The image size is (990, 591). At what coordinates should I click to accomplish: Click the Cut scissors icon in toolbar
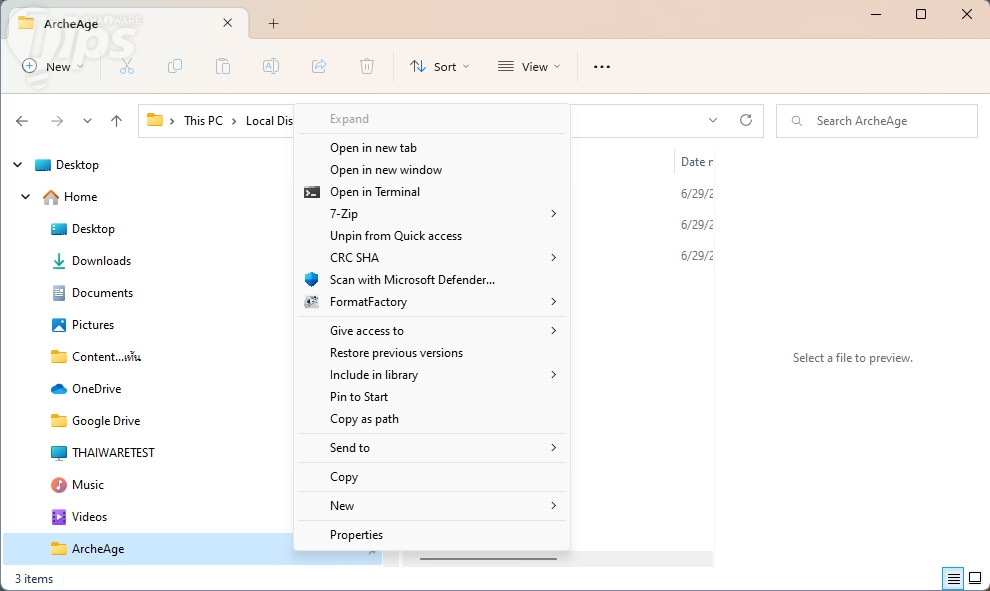coord(127,67)
